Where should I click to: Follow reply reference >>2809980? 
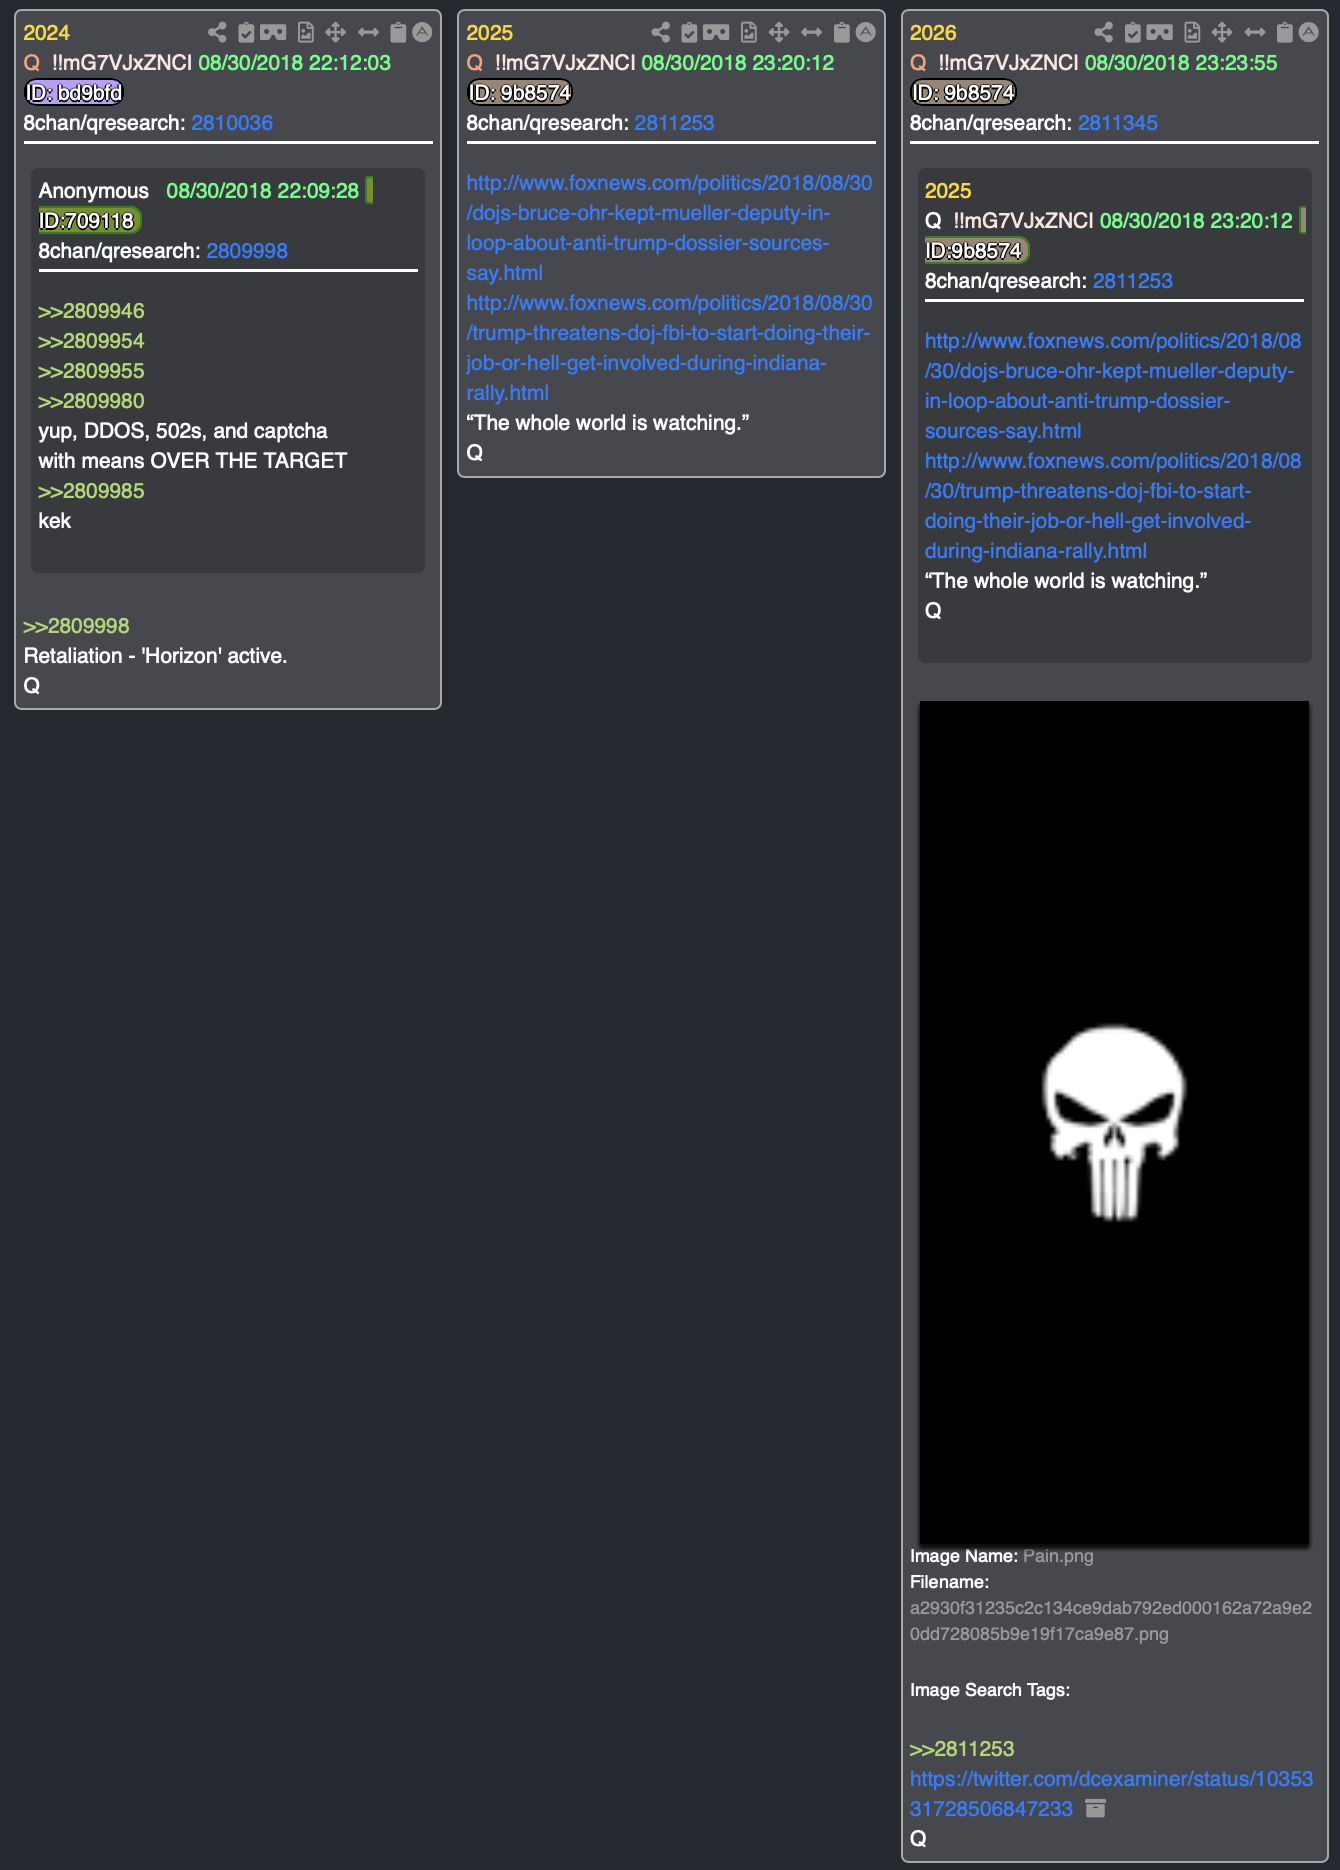pos(91,401)
